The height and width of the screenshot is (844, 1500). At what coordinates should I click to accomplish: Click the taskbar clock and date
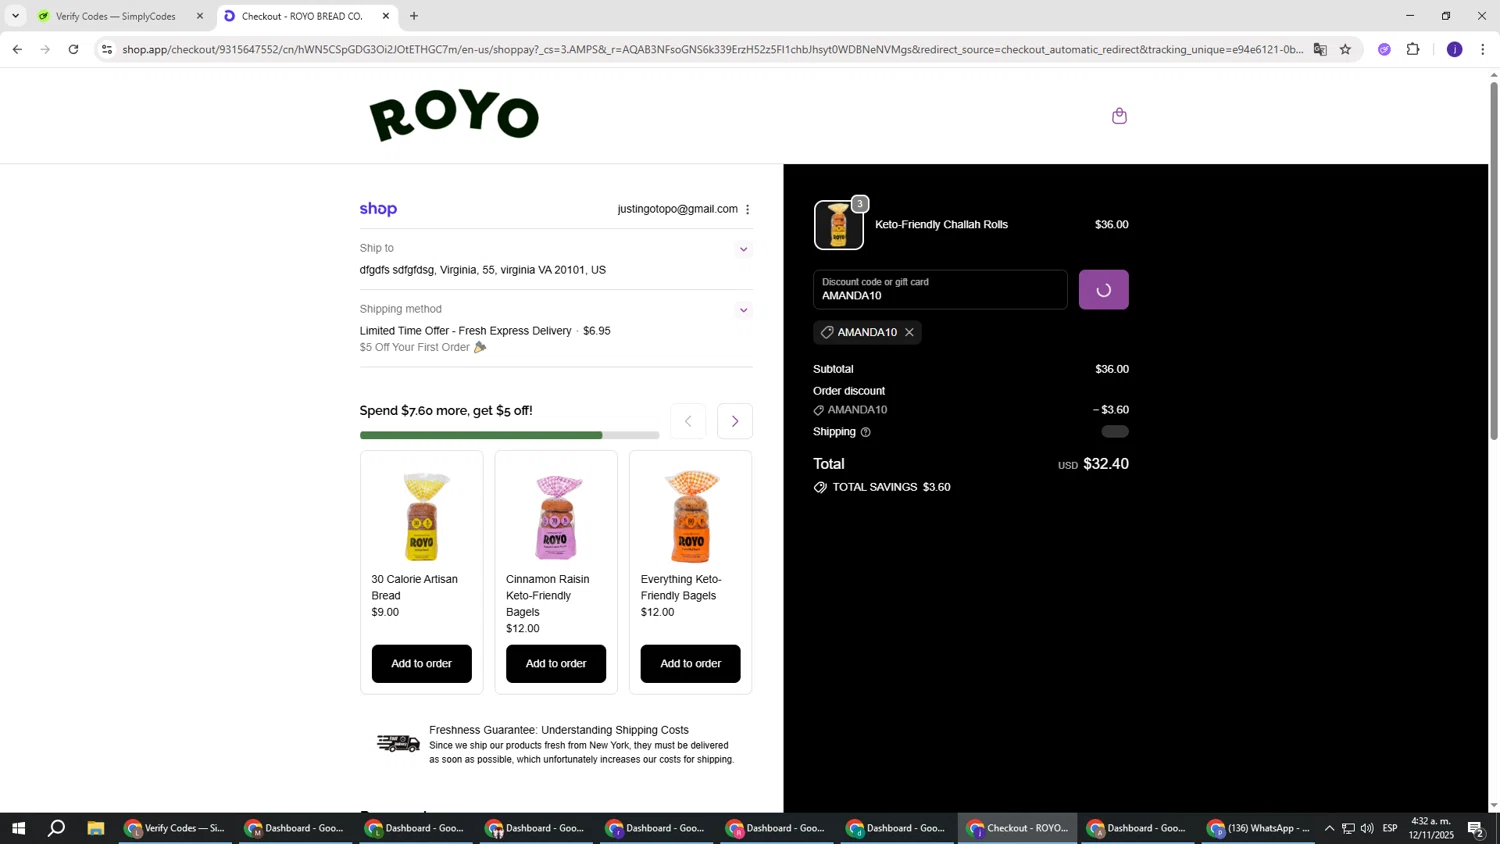click(x=1430, y=828)
